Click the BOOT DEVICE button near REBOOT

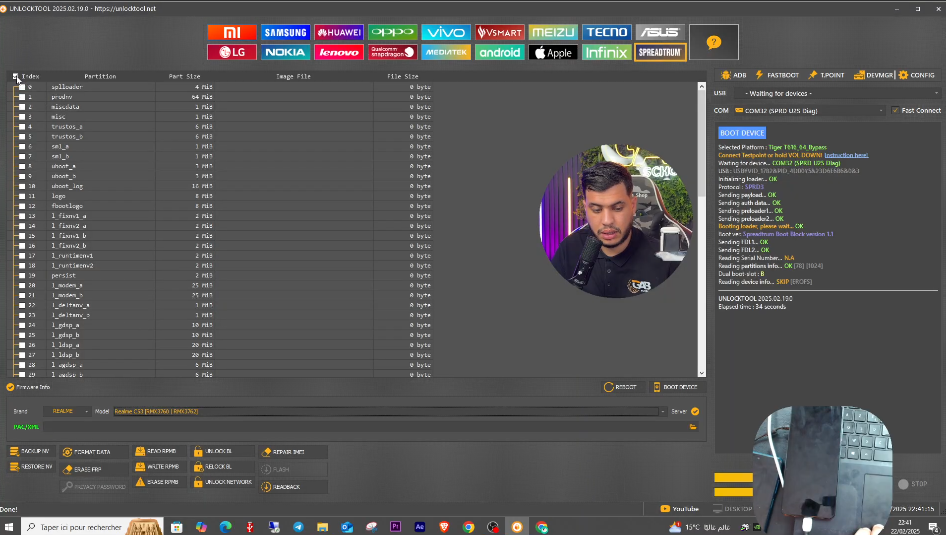[x=676, y=387]
